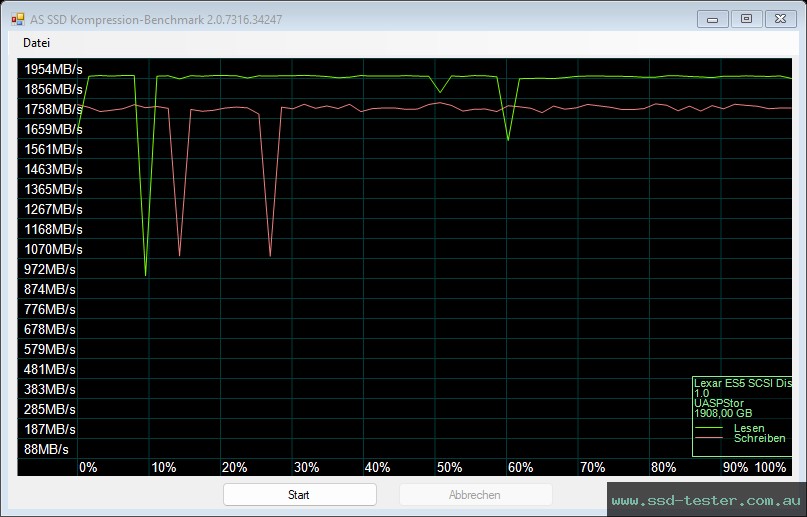Click the UASPStor driver label
This screenshot has width=807, height=517.
(x=719, y=403)
